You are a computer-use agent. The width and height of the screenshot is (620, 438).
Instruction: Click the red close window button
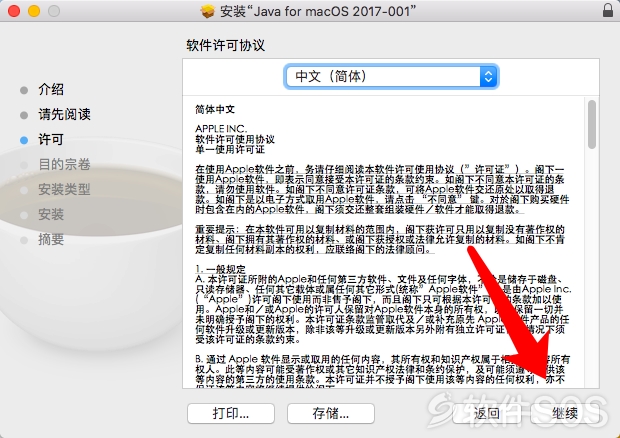click(14, 11)
